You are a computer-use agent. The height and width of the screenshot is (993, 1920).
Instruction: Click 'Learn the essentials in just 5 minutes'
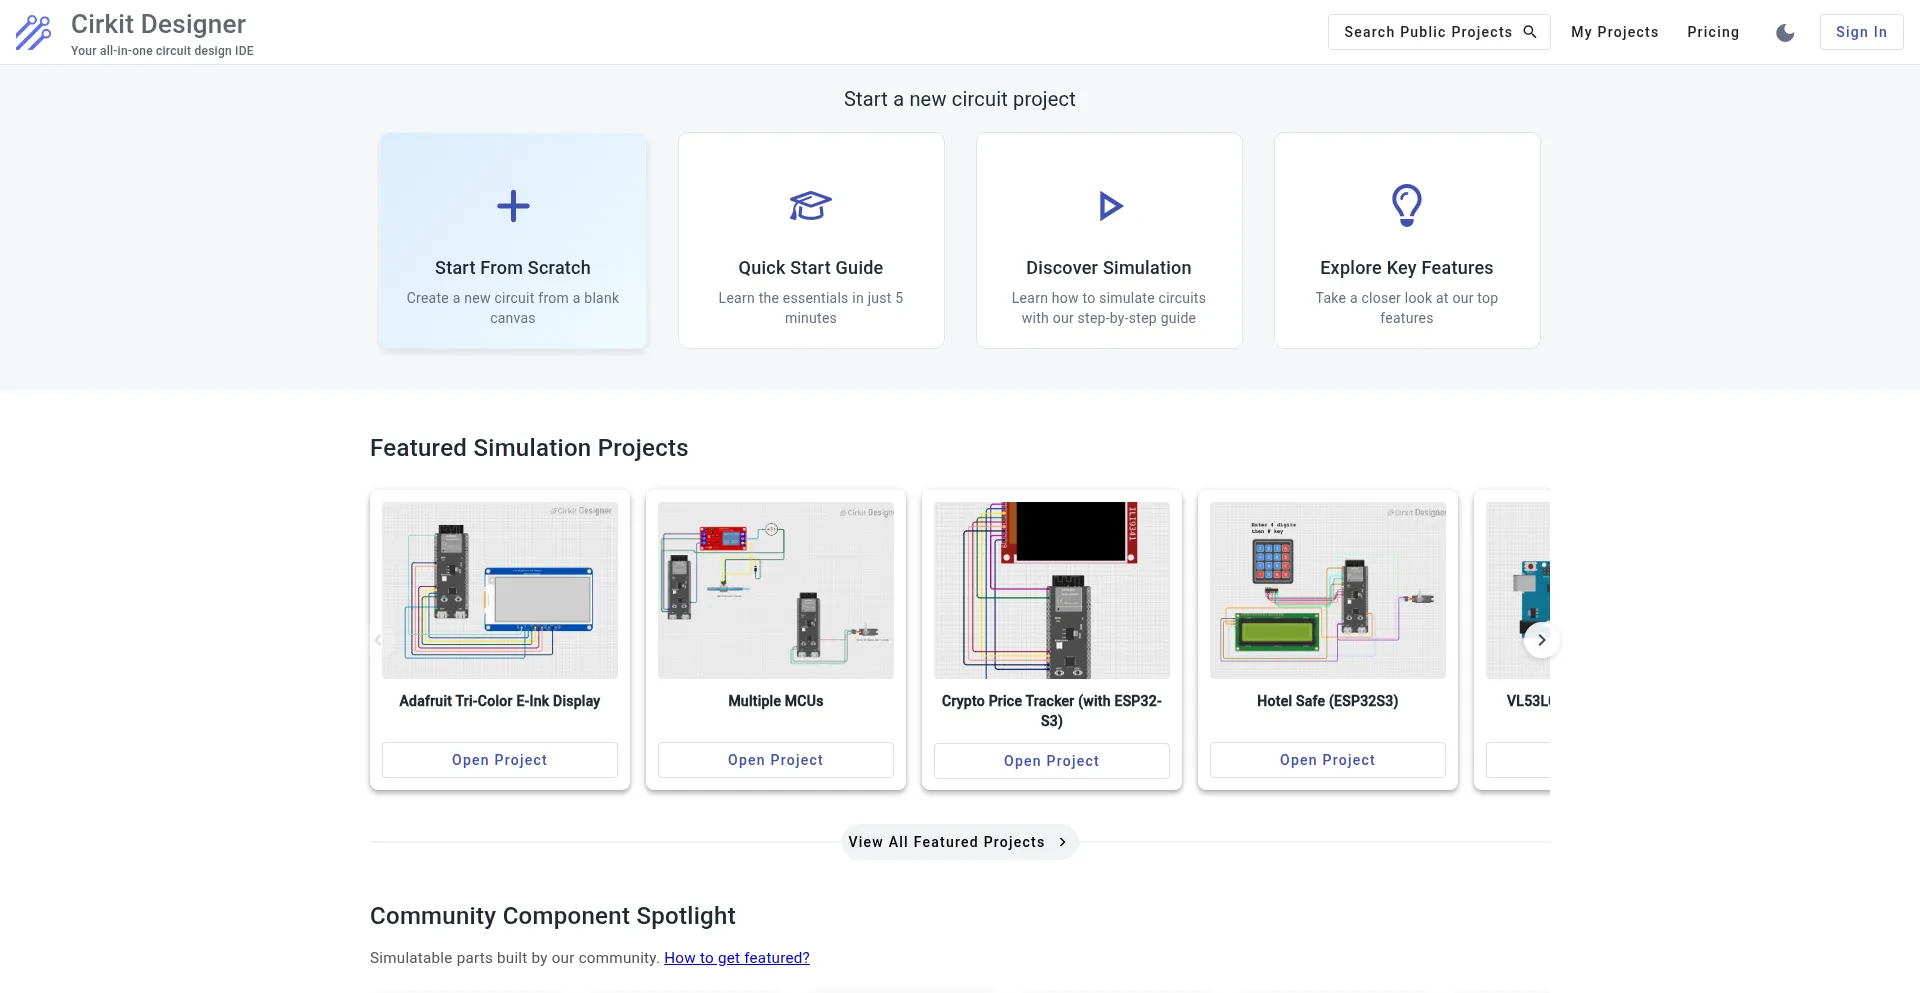(811, 308)
